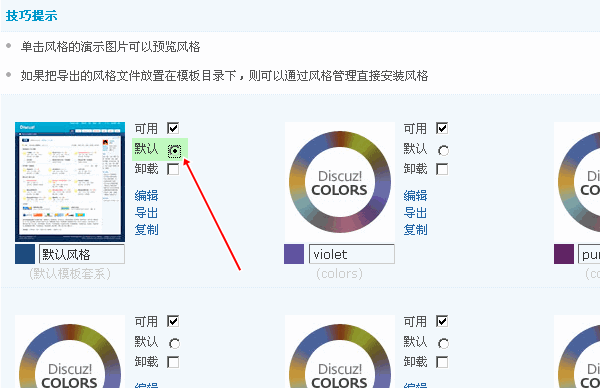
Task: Click 复制 link for 默认风格
Action: click(x=146, y=230)
